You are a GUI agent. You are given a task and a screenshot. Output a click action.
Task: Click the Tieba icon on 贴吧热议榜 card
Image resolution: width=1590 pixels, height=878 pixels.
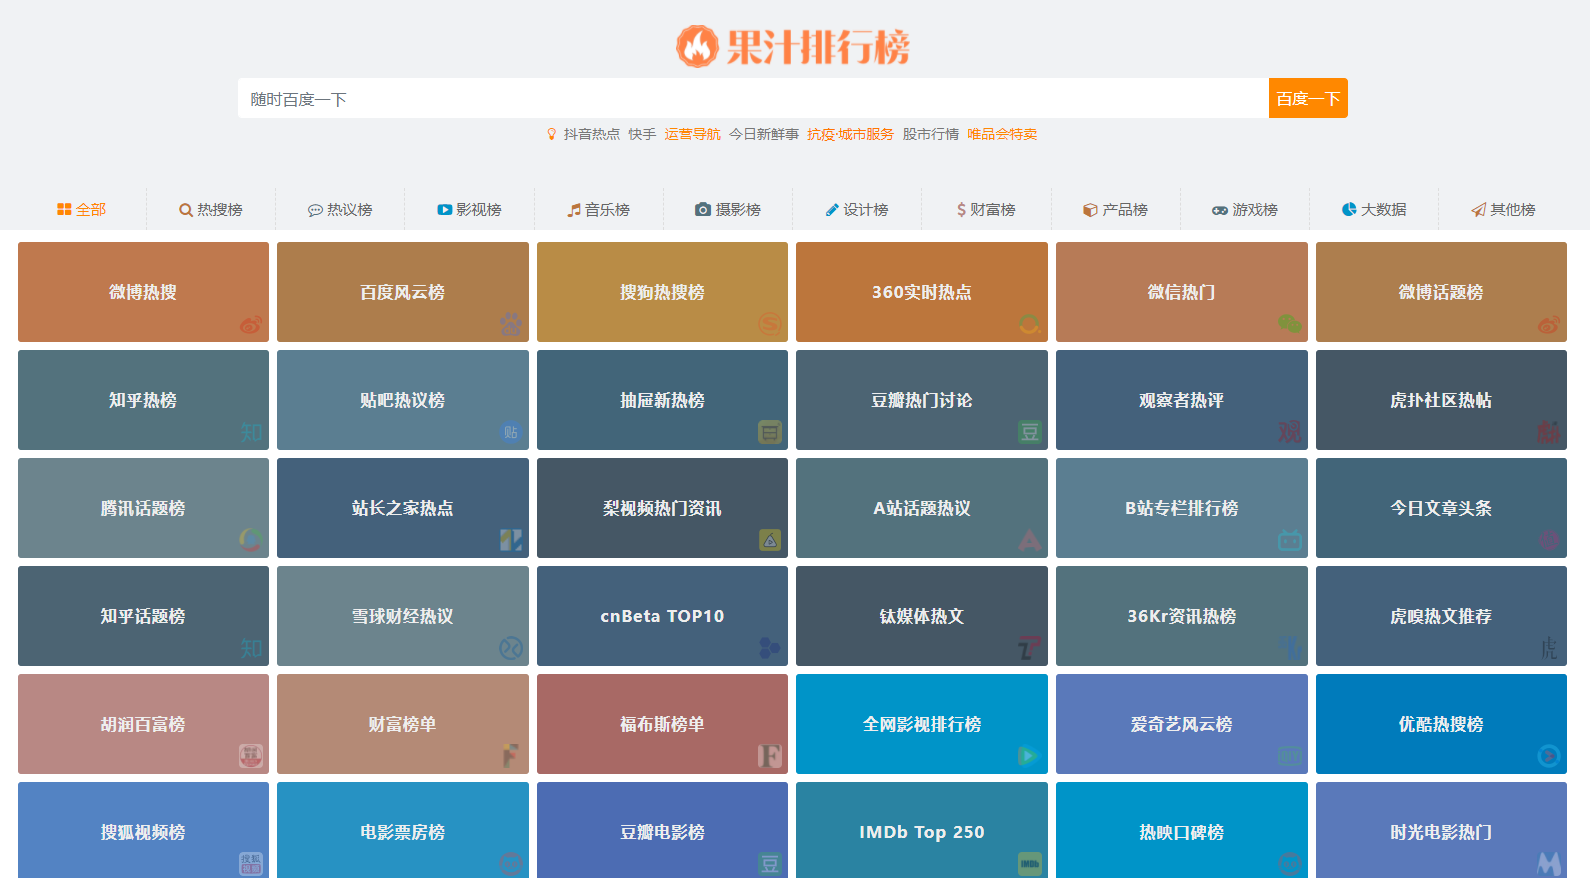tap(511, 432)
